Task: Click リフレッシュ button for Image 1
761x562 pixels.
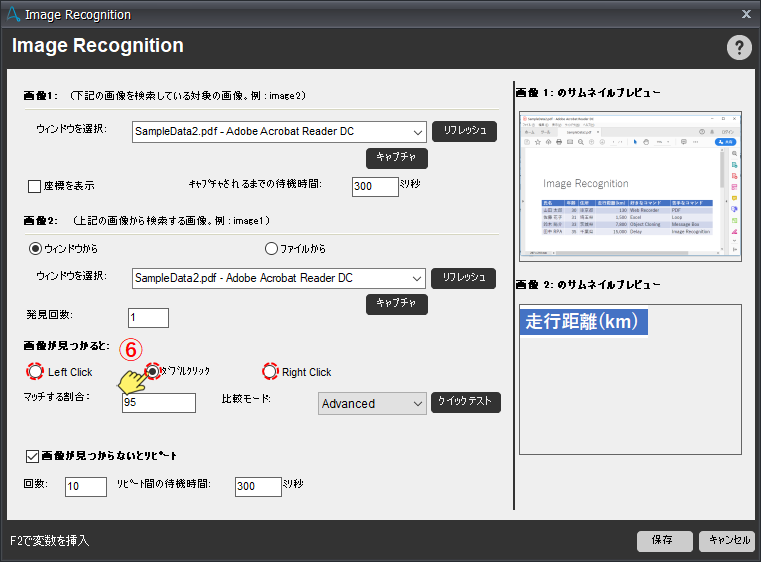Action: (464, 131)
